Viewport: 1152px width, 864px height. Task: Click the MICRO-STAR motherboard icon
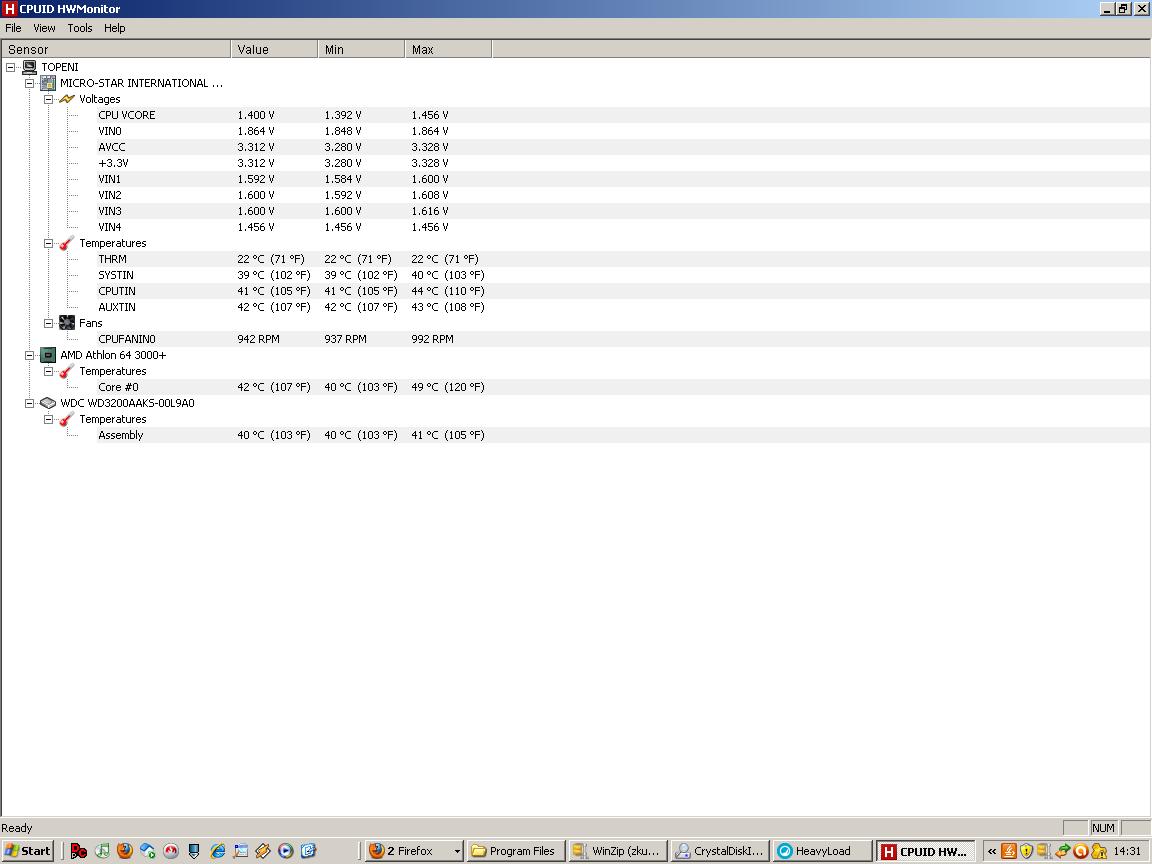[x=48, y=83]
